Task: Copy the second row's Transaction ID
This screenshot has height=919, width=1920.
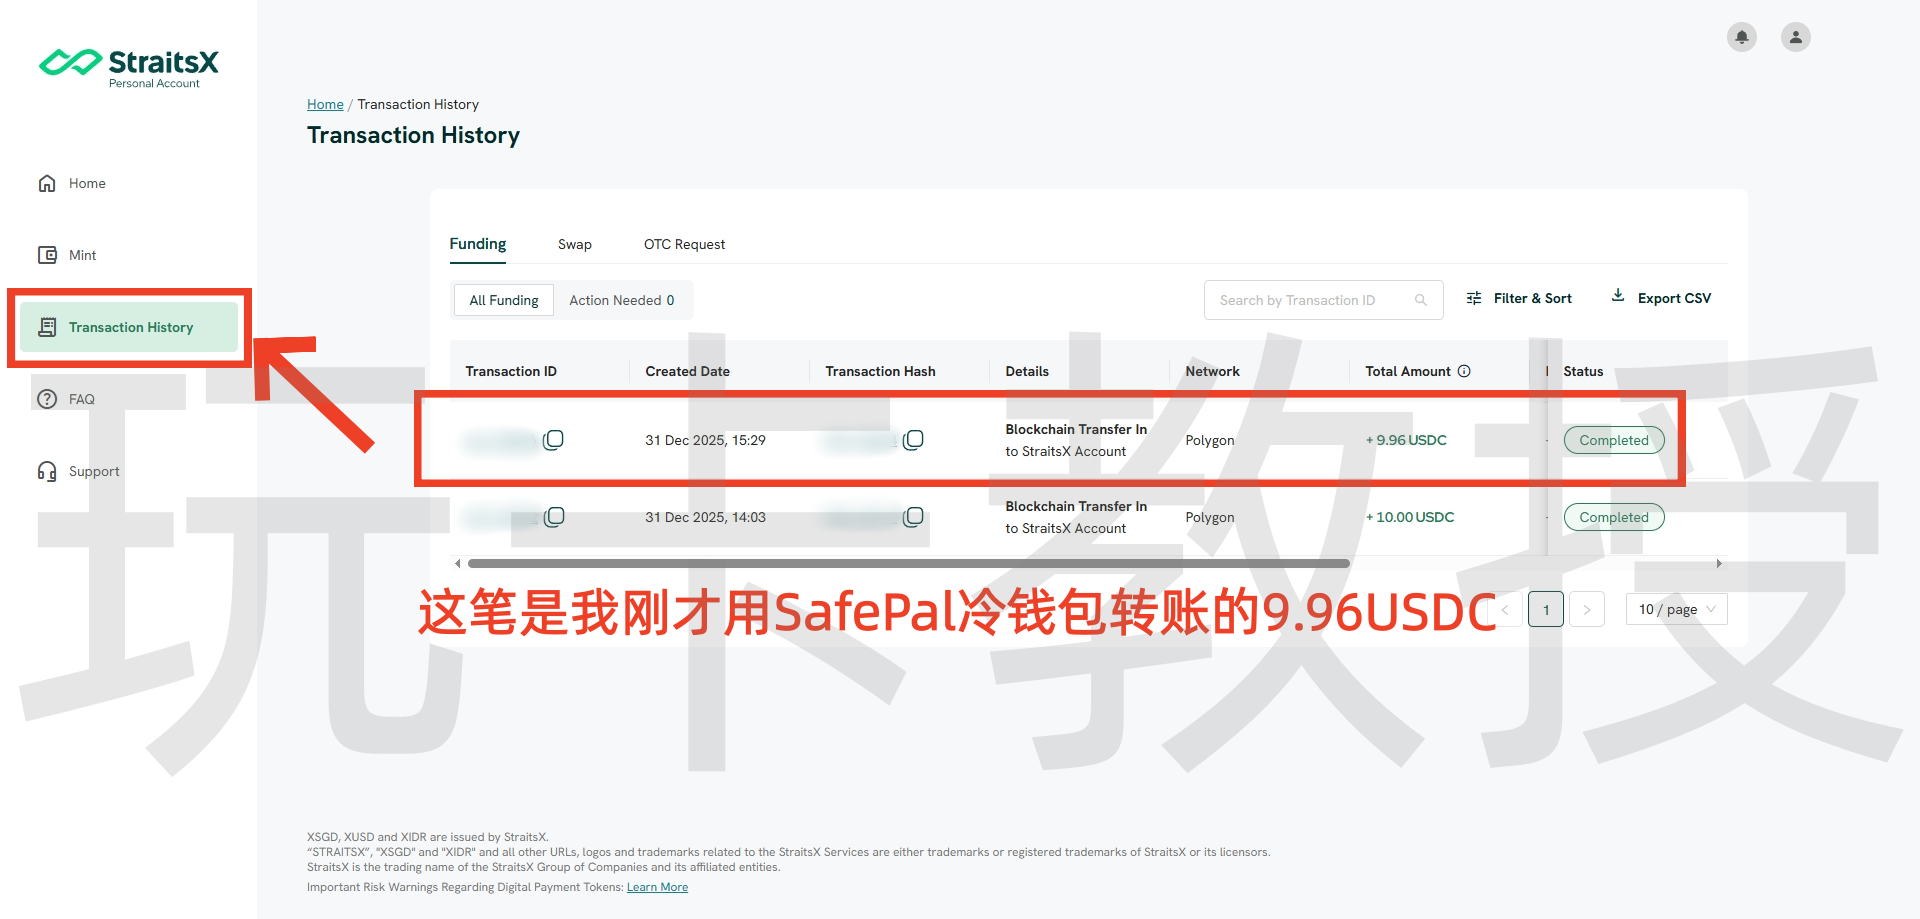Action: coord(554,517)
